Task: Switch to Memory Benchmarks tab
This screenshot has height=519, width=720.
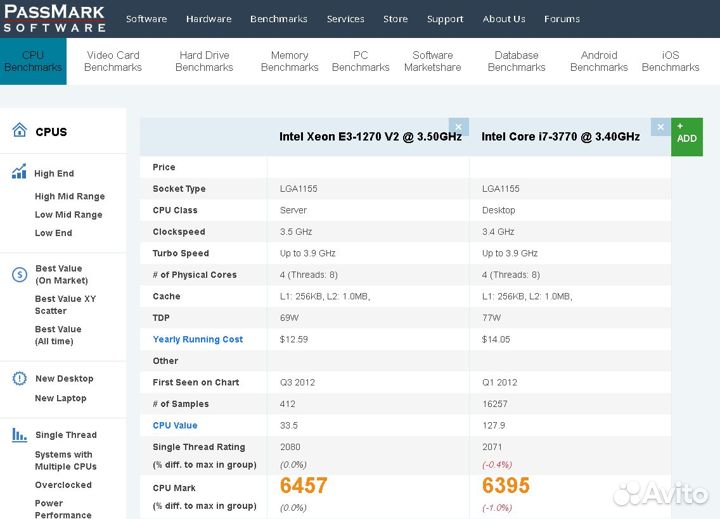Action: point(289,61)
